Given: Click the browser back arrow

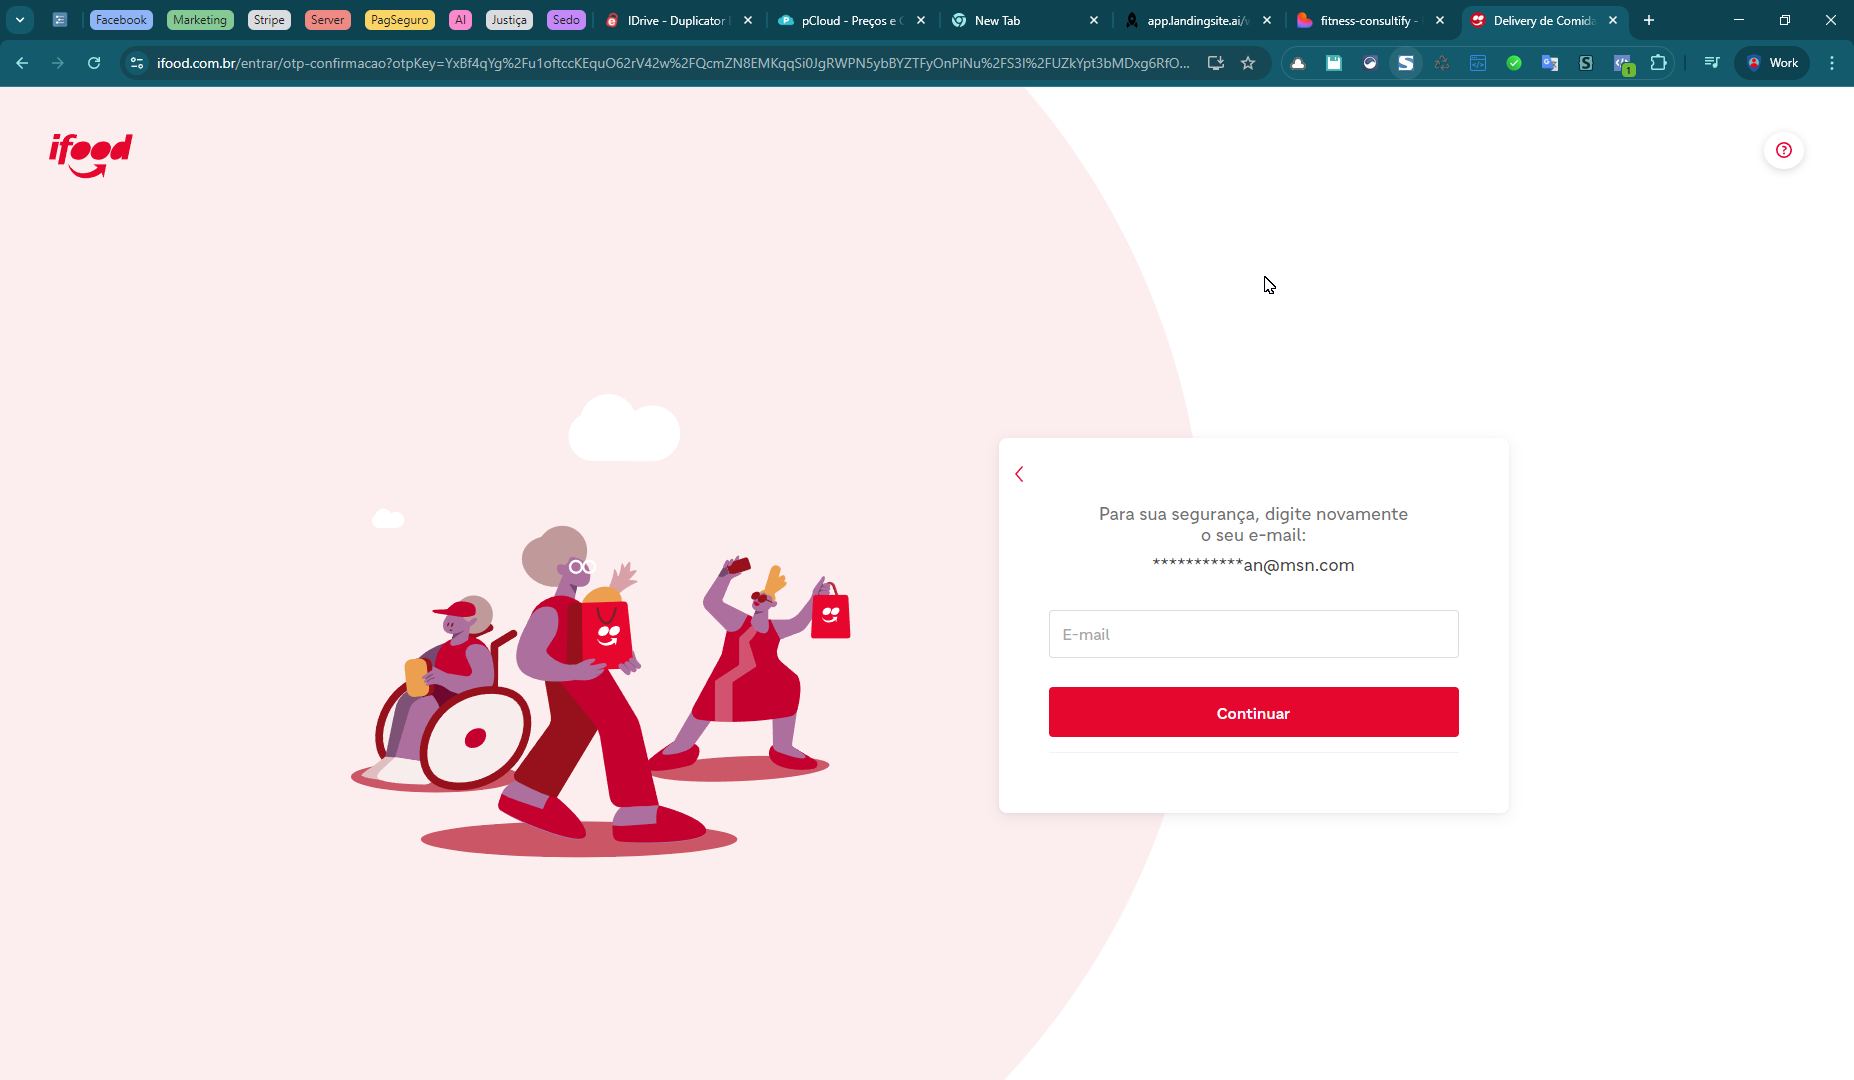Looking at the screenshot, I should point(22,63).
